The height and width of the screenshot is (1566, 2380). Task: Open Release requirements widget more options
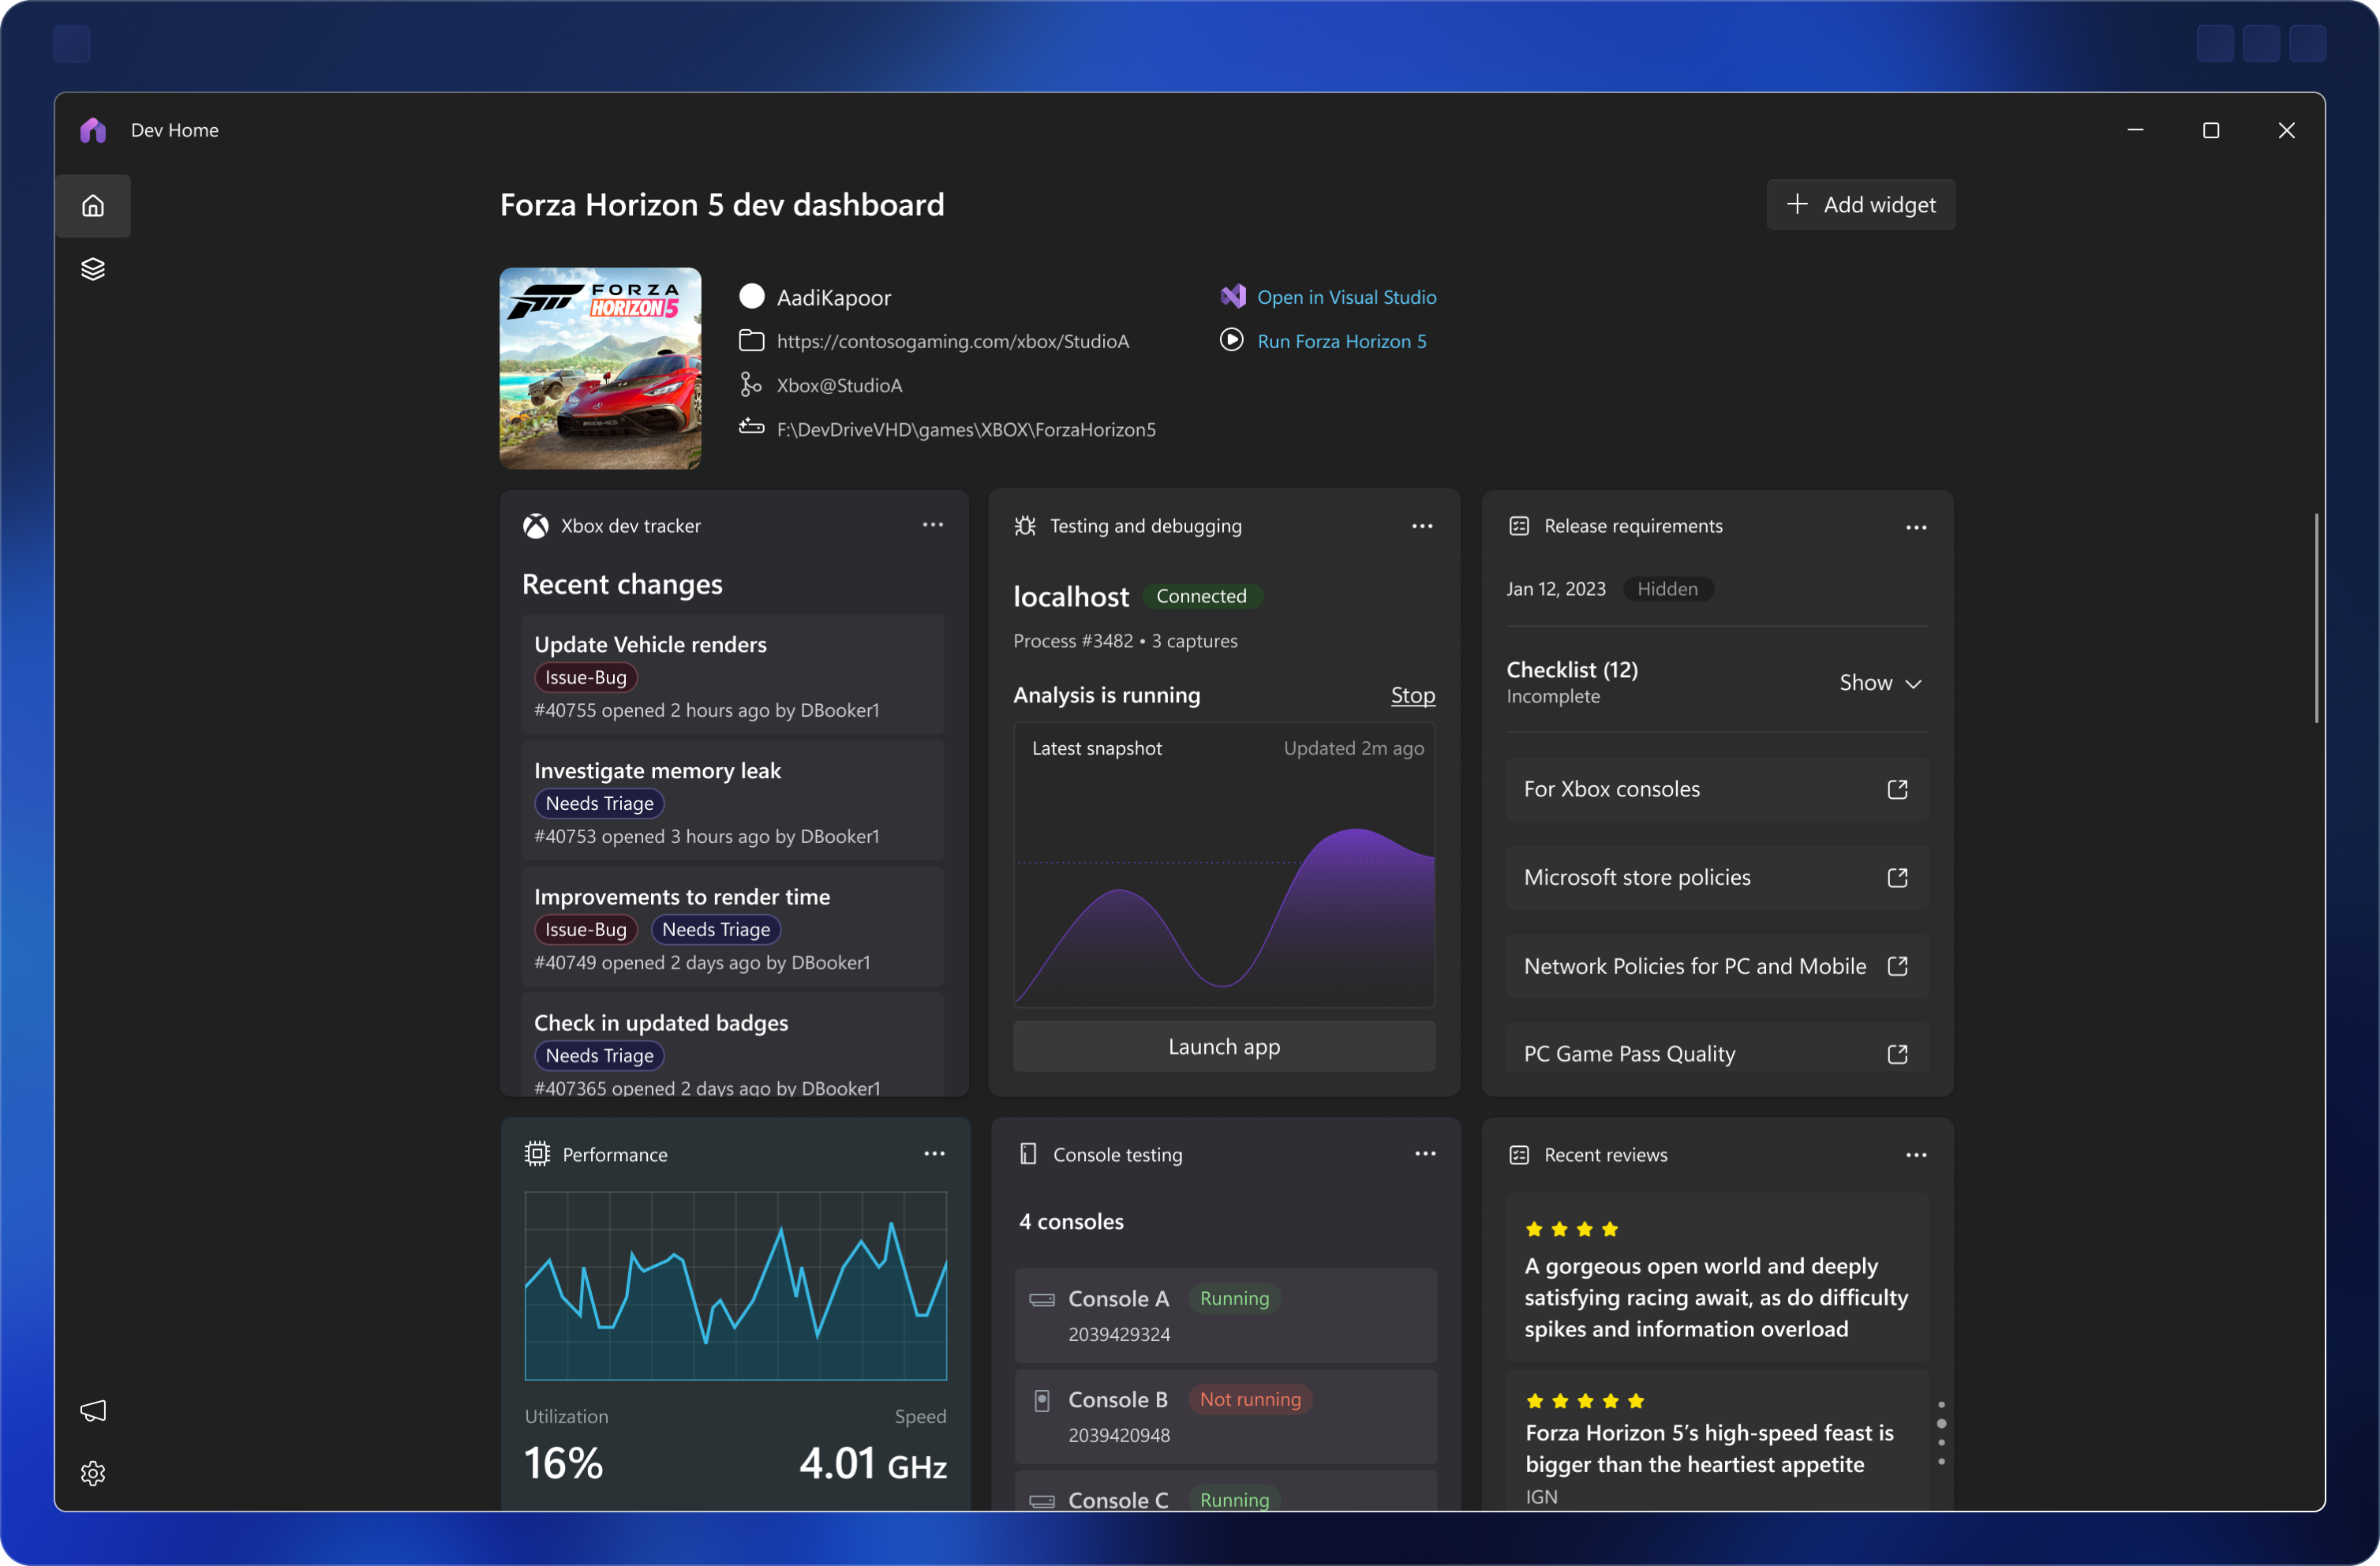pos(1915,527)
